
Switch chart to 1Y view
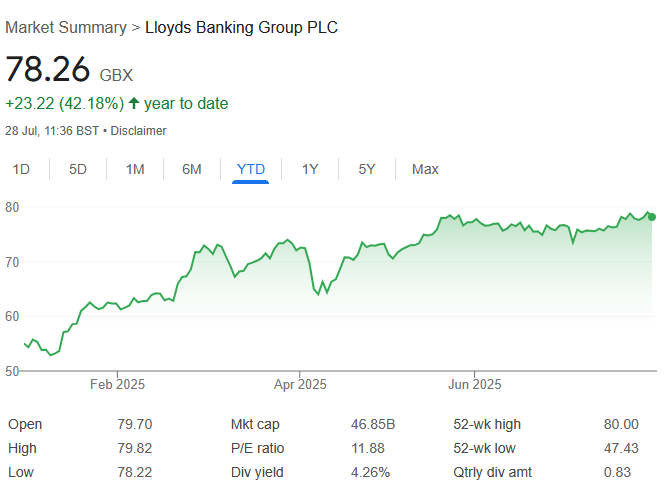[x=310, y=169]
